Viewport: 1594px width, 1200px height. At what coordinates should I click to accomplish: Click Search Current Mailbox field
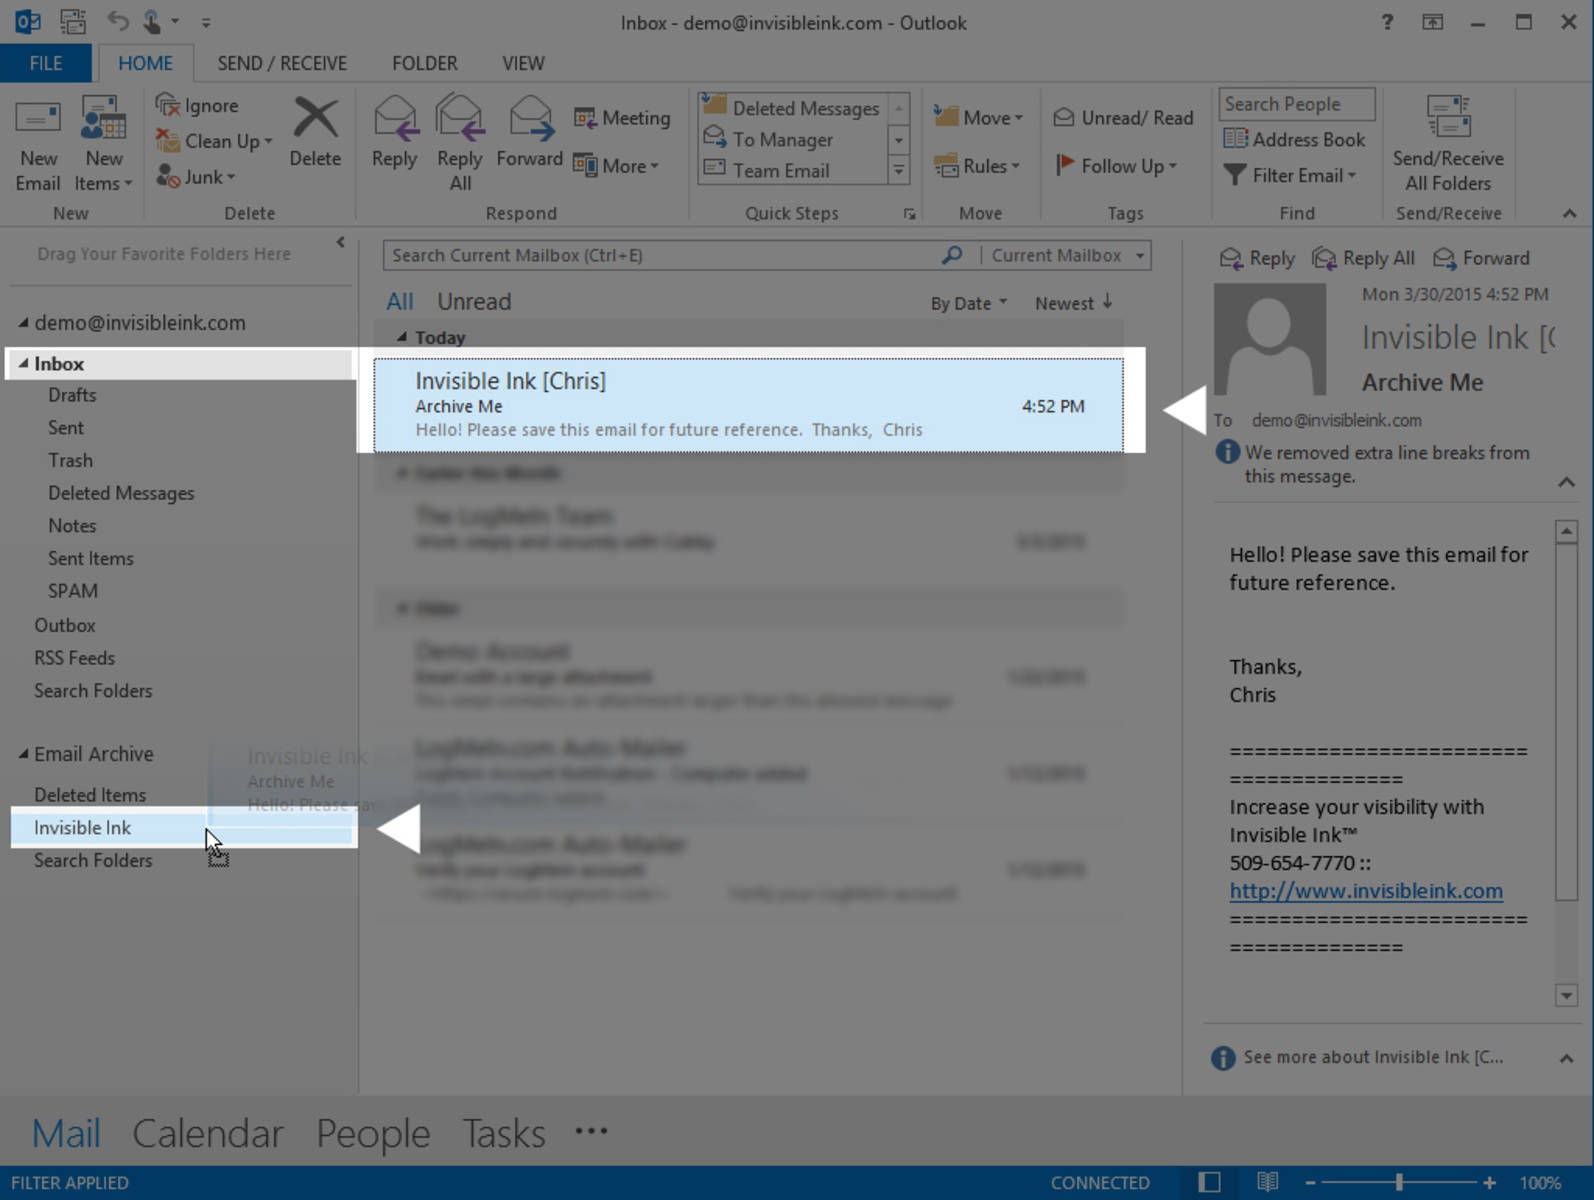tap(662, 255)
